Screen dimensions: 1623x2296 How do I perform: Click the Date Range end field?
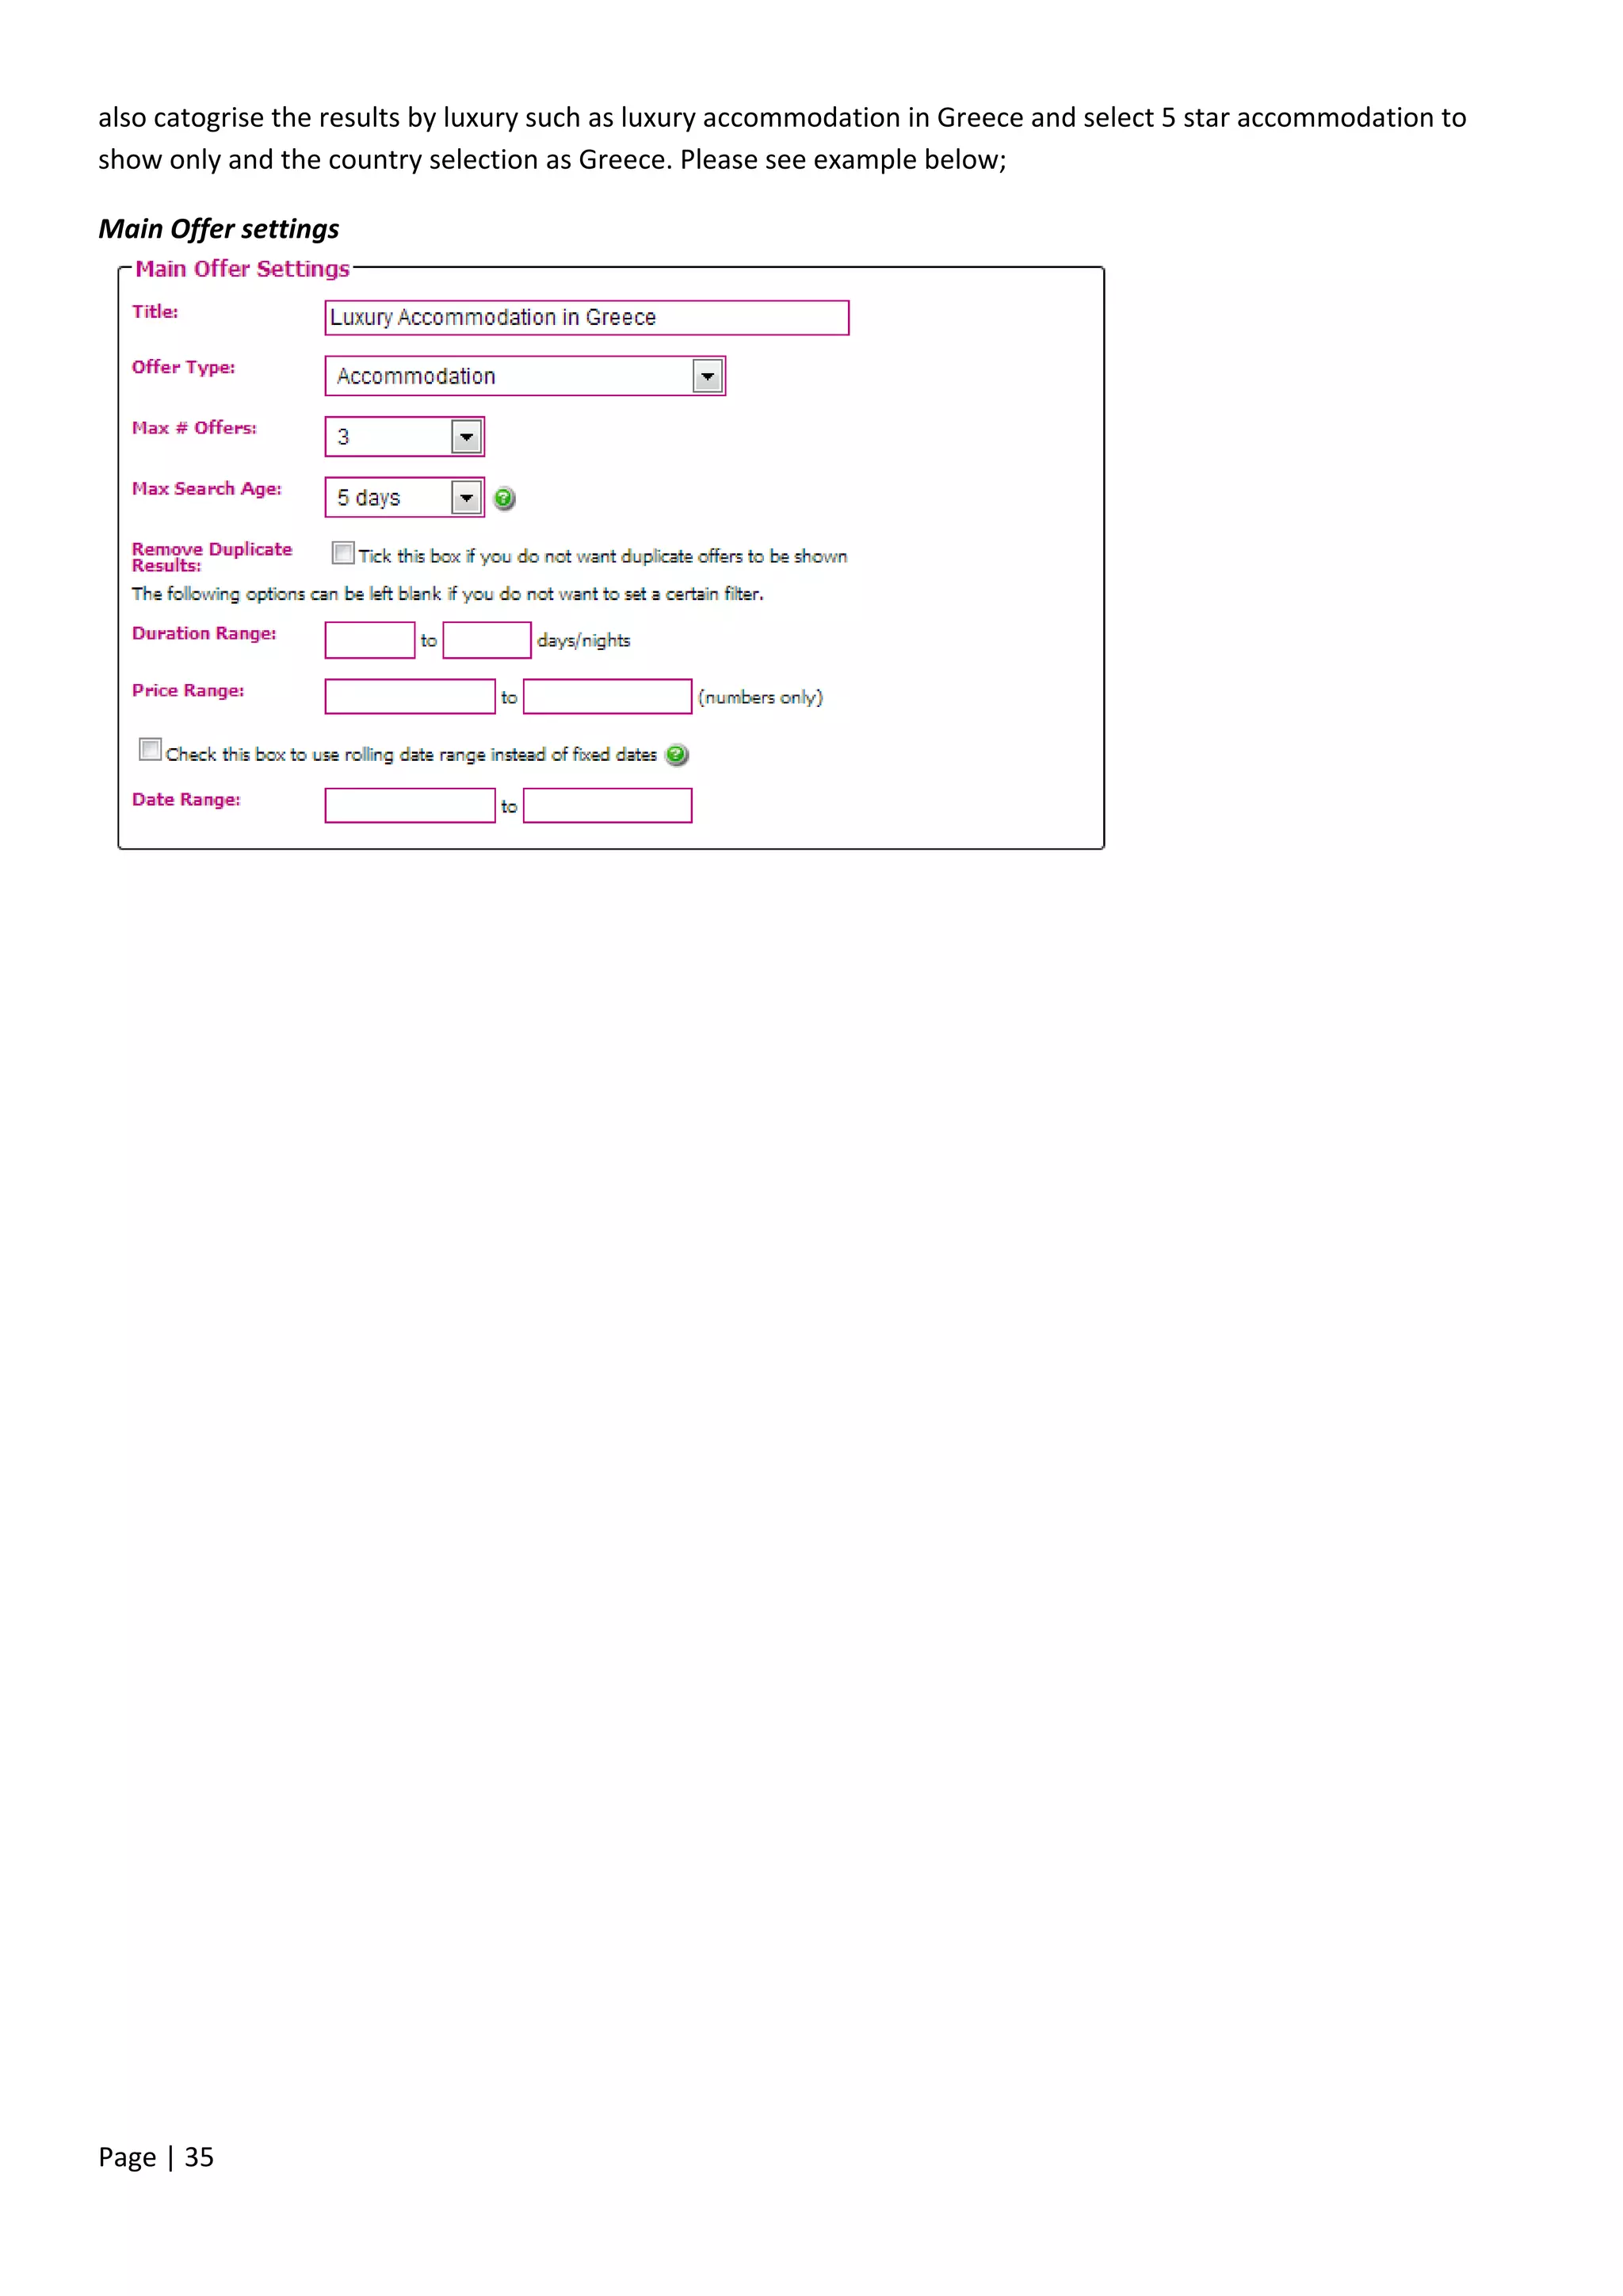(x=608, y=806)
